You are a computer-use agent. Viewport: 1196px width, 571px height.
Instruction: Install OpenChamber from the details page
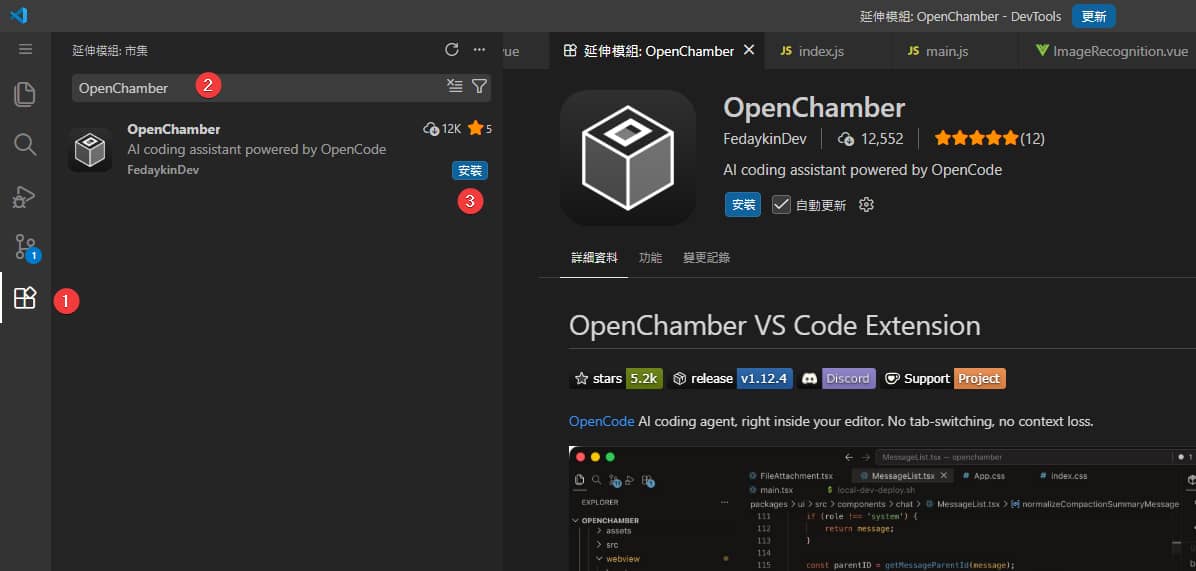point(743,204)
